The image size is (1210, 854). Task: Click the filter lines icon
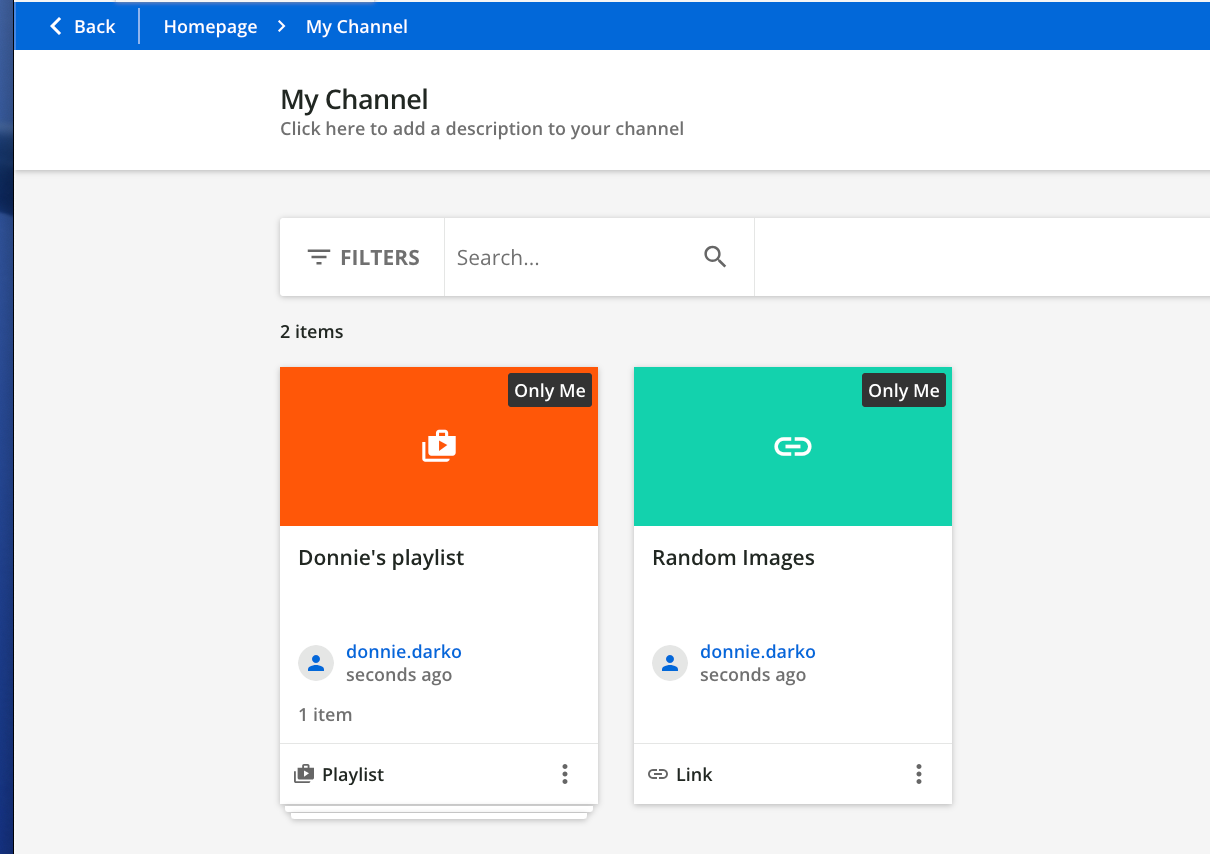coord(319,258)
